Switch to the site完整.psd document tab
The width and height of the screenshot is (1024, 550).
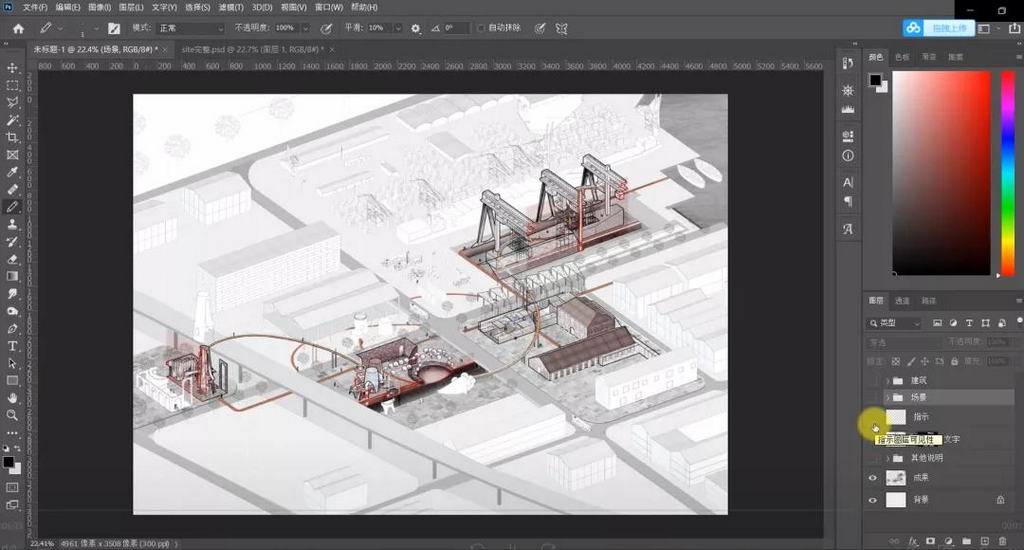[x=250, y=48]
